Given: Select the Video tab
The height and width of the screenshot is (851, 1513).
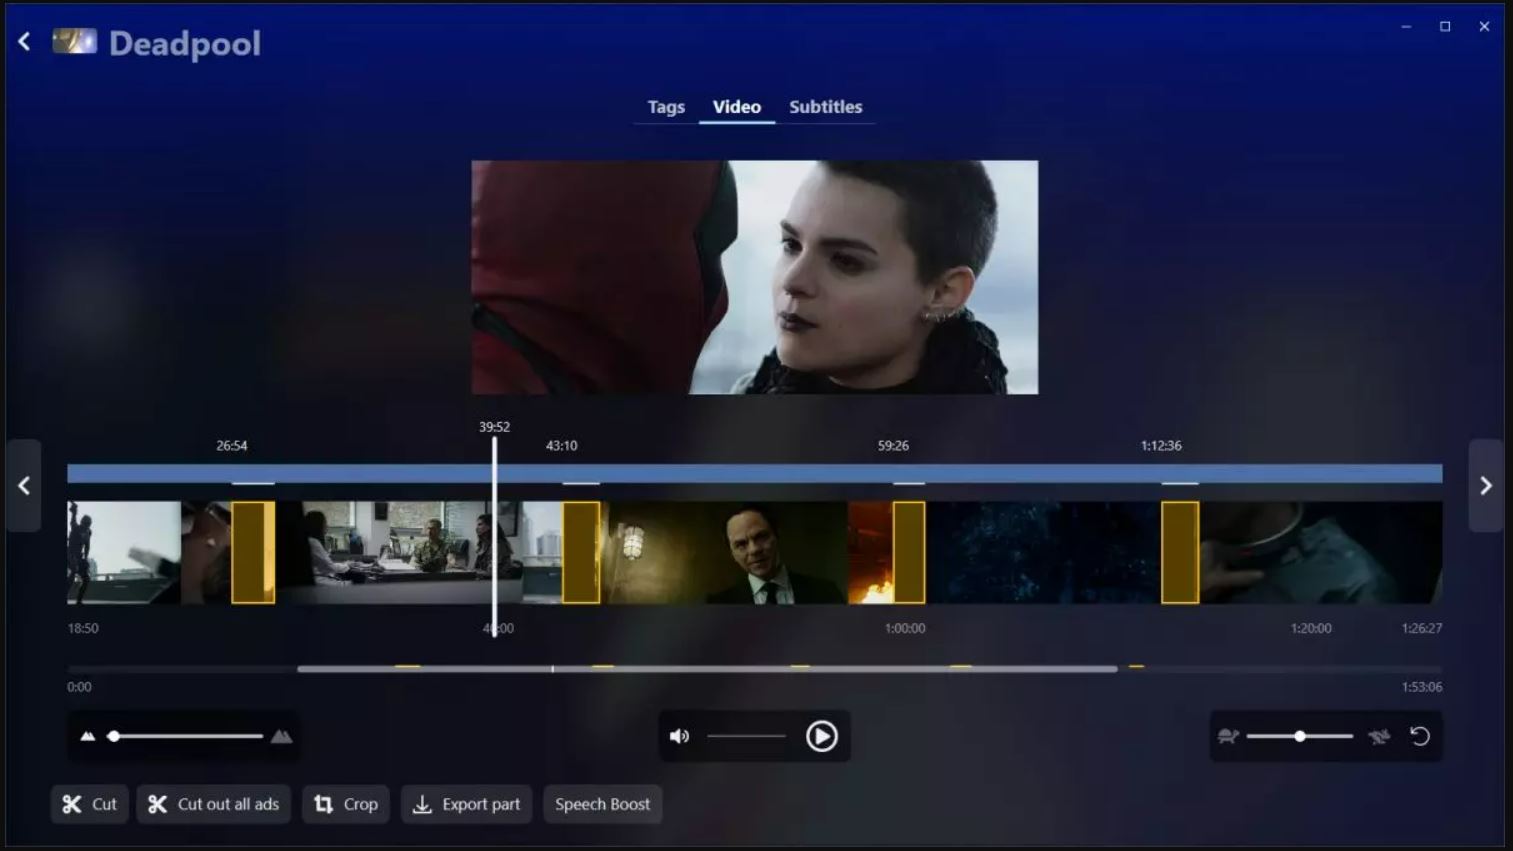Looking at the screenshot, I should pos(737,107).
